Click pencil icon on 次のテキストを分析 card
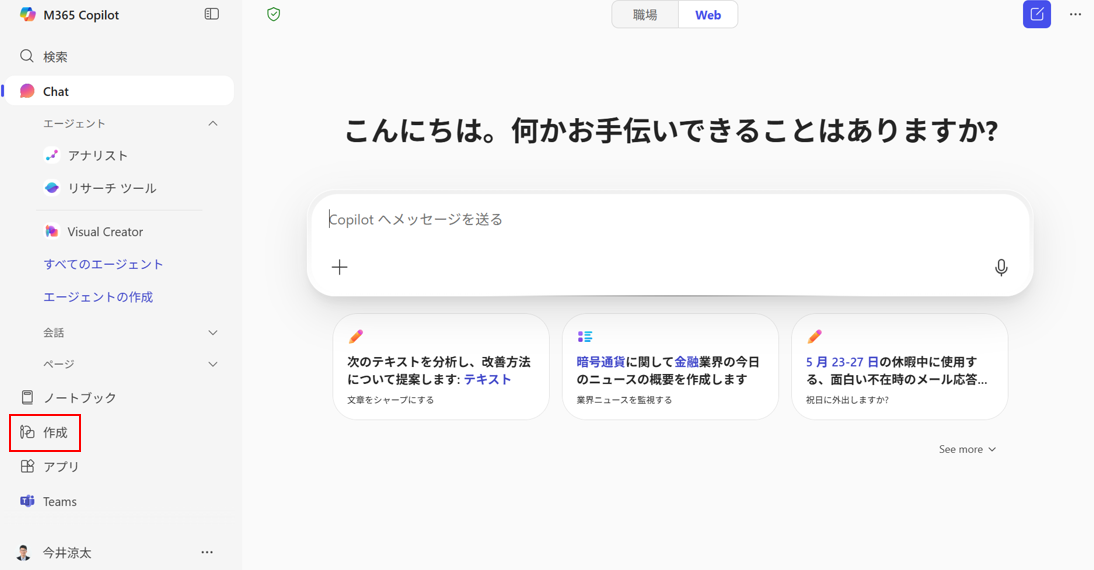The height and width of the screenshot is (570, 1094). (x=356, y=336)
